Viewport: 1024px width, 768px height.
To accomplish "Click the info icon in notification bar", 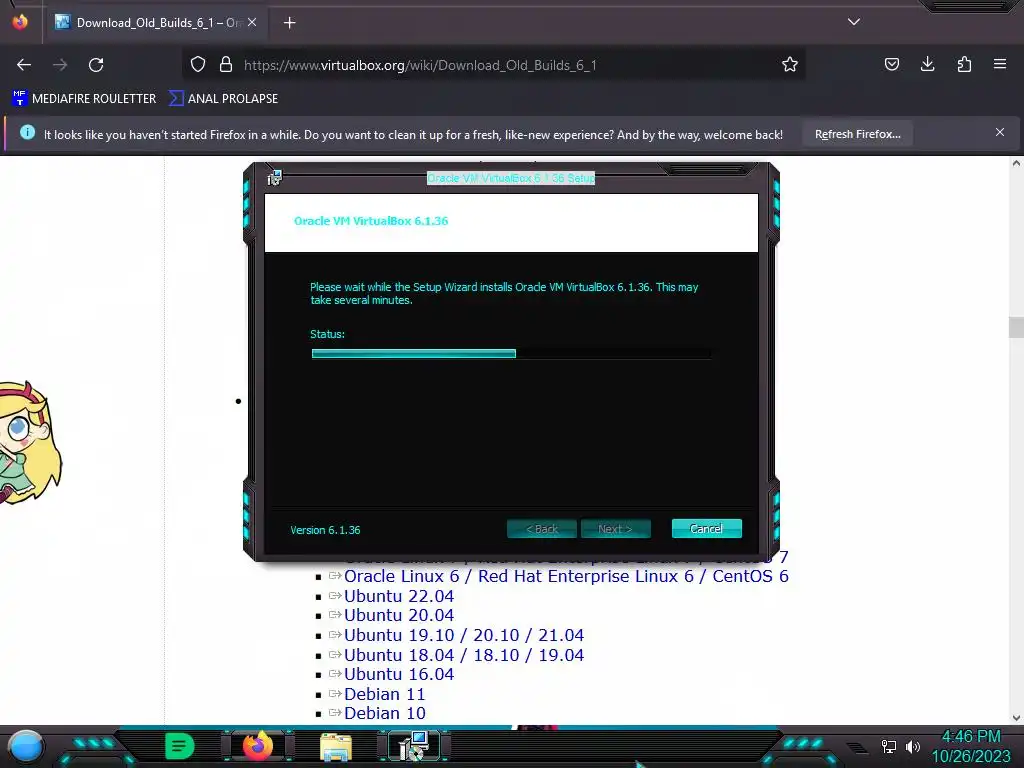I will click(27, 133).
